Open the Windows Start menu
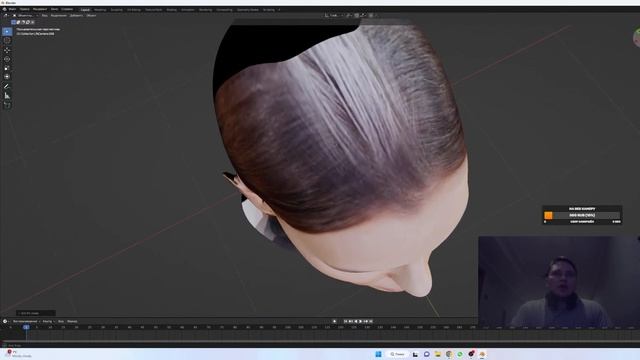 (x=378, y=354)
